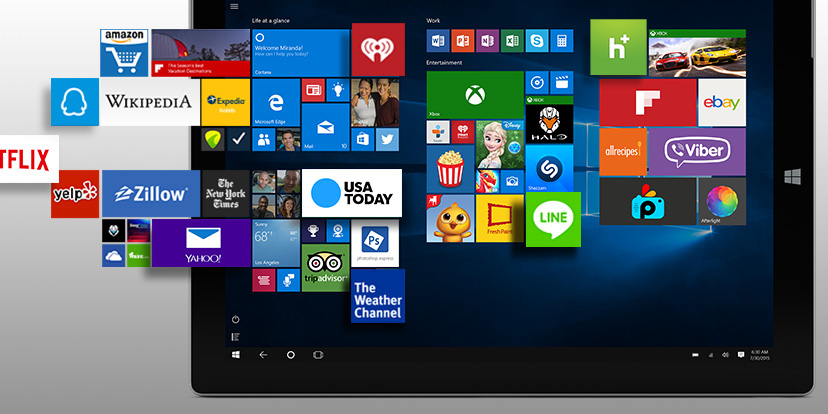Open the Shazam tile

(x=549, y=168)
